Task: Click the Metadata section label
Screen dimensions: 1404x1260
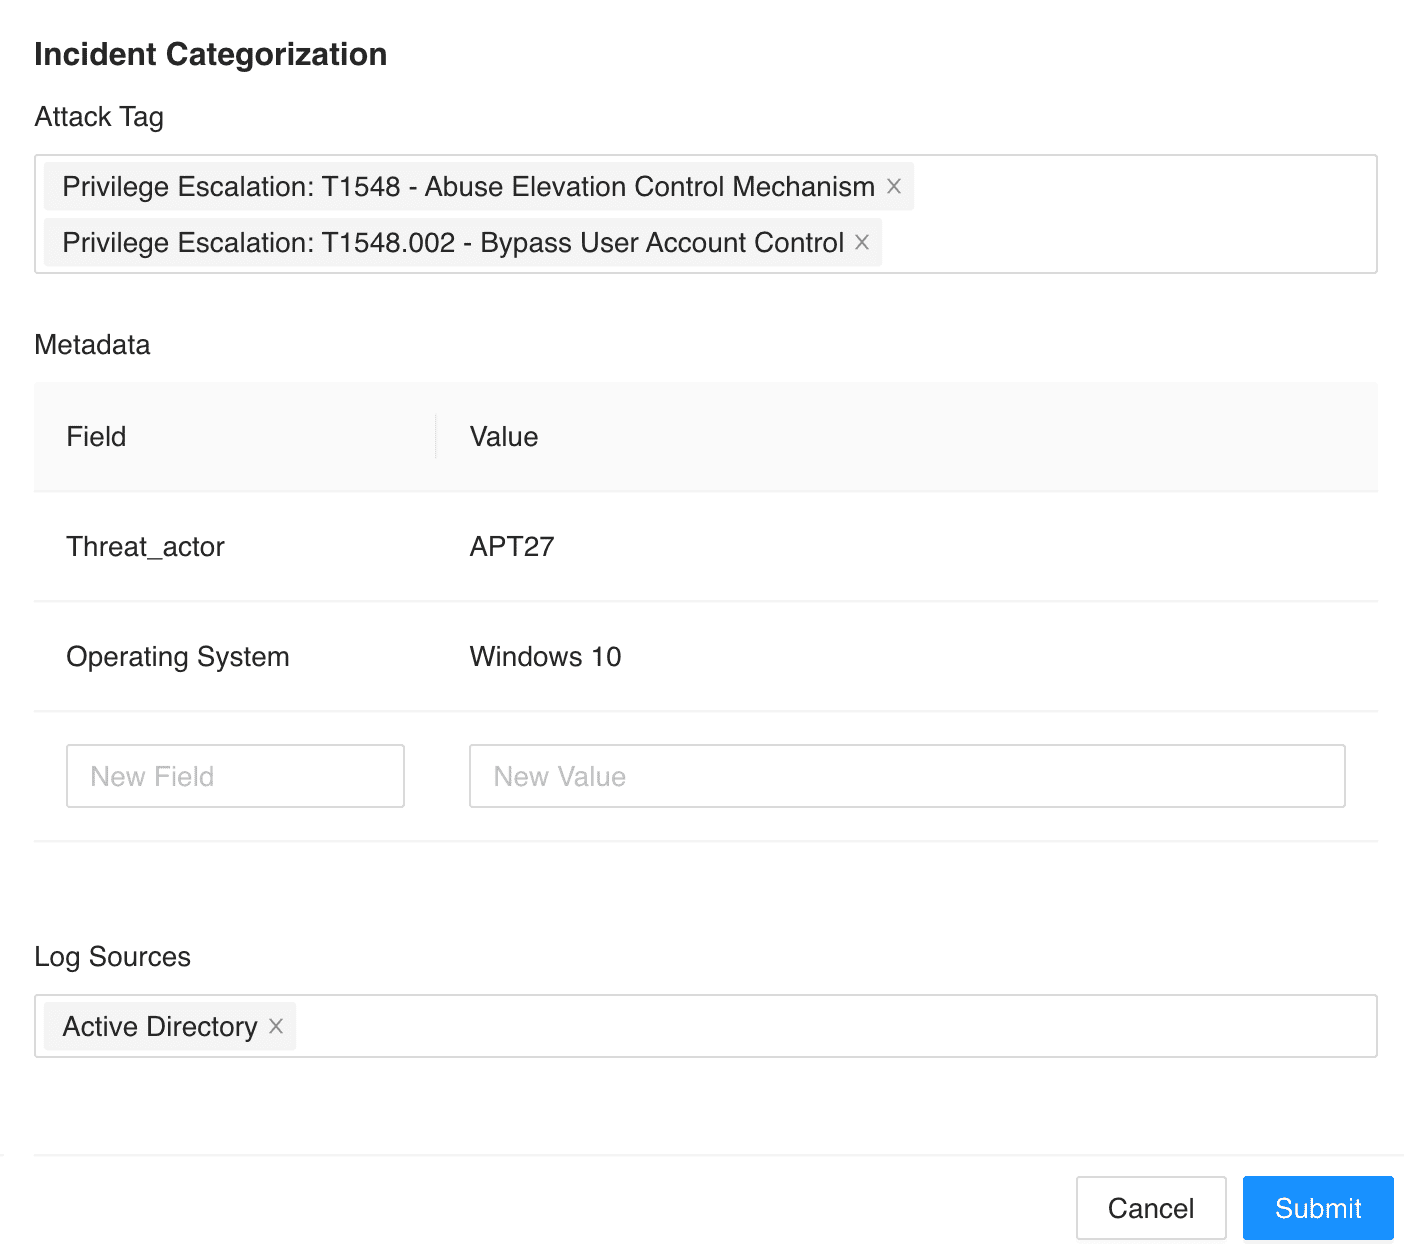Action: pyautogui.click(x=92, y=344)
